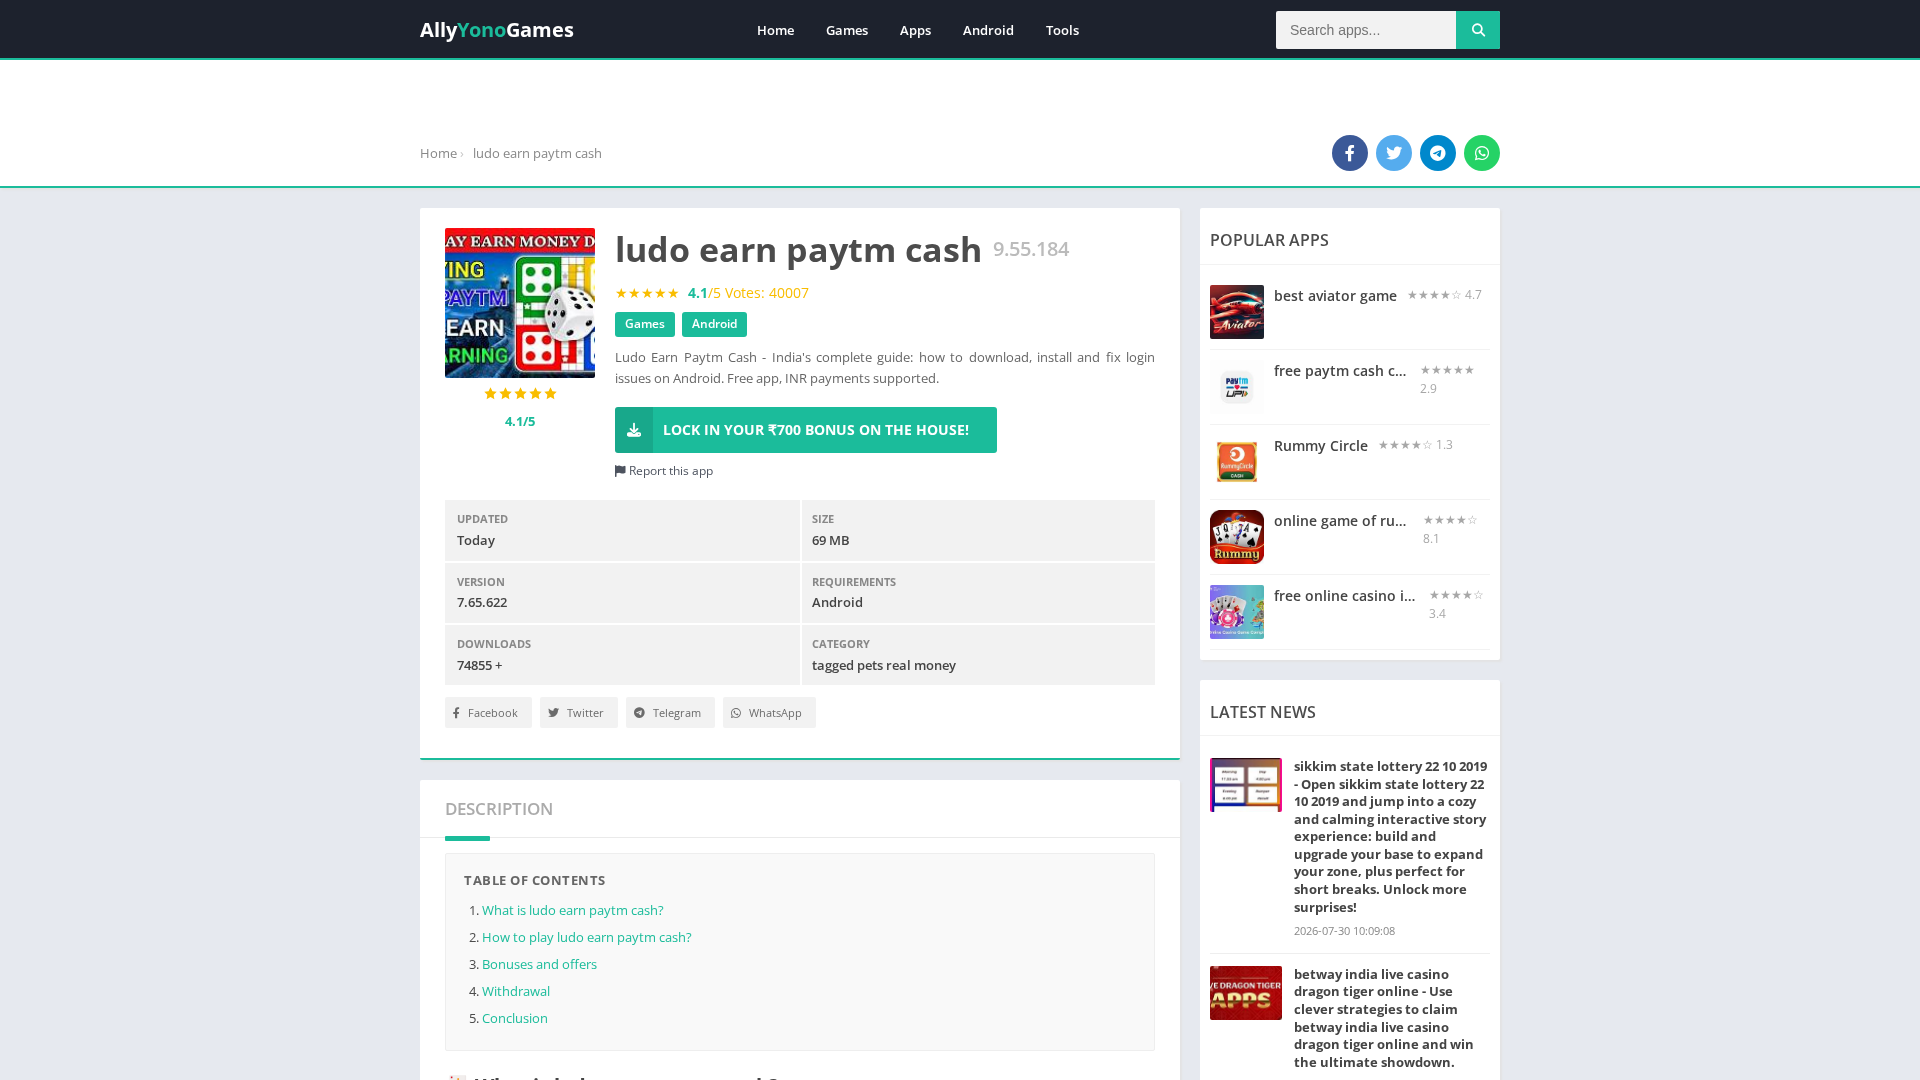Open the Android menu item
This screenshot has width=1920, height=1080.
point(988,30)
